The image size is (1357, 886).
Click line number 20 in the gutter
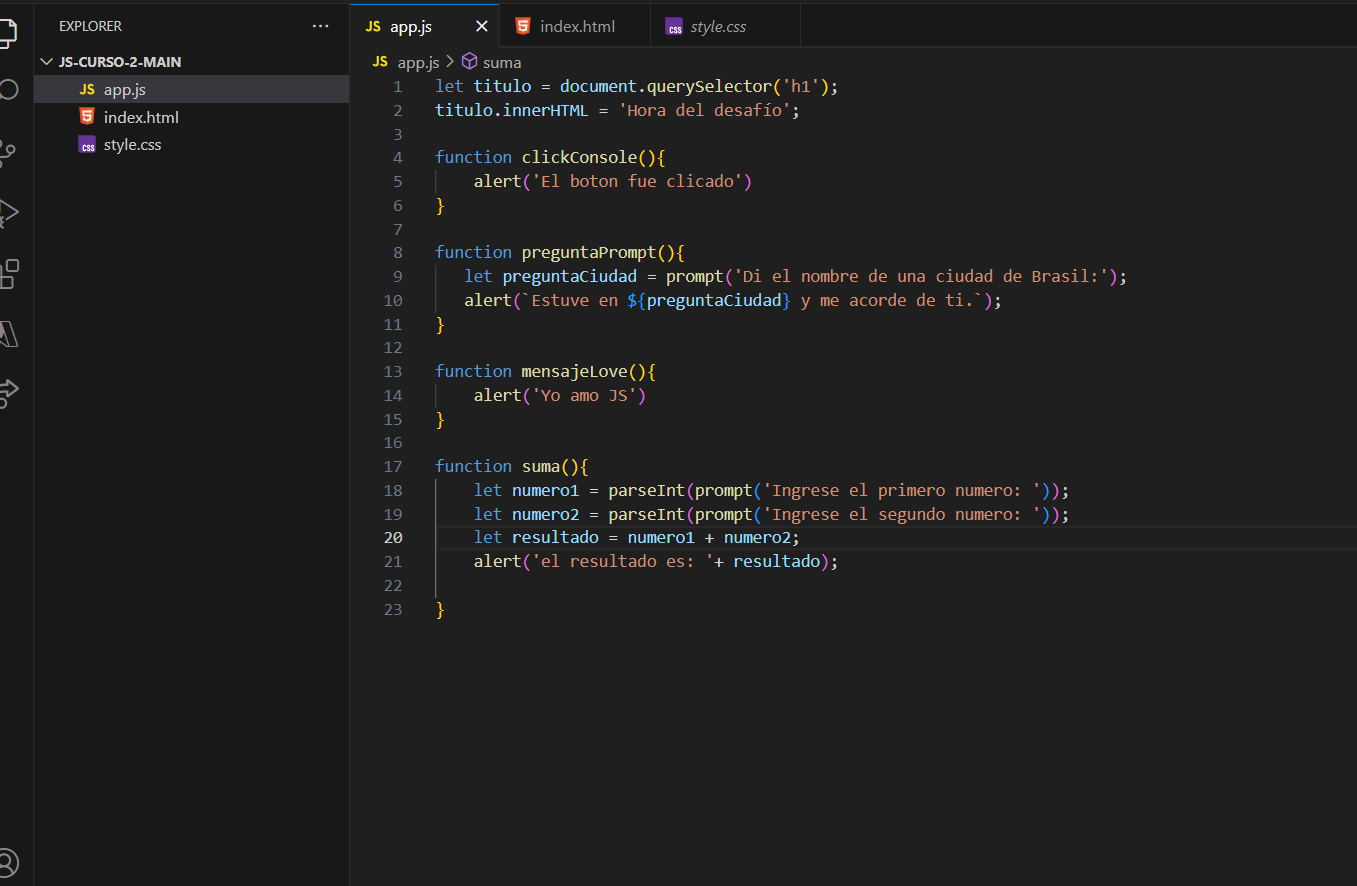pyautogui.click(x=393, y=537)
